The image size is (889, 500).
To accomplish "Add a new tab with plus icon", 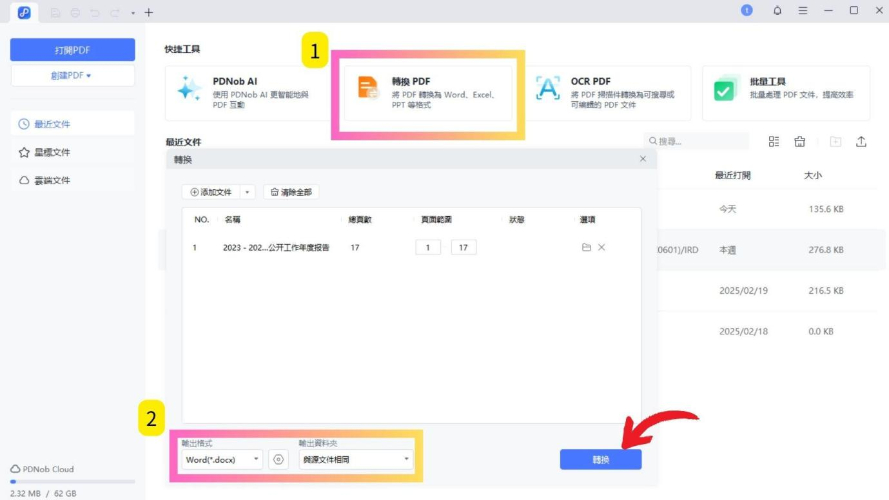I will 149,12.
